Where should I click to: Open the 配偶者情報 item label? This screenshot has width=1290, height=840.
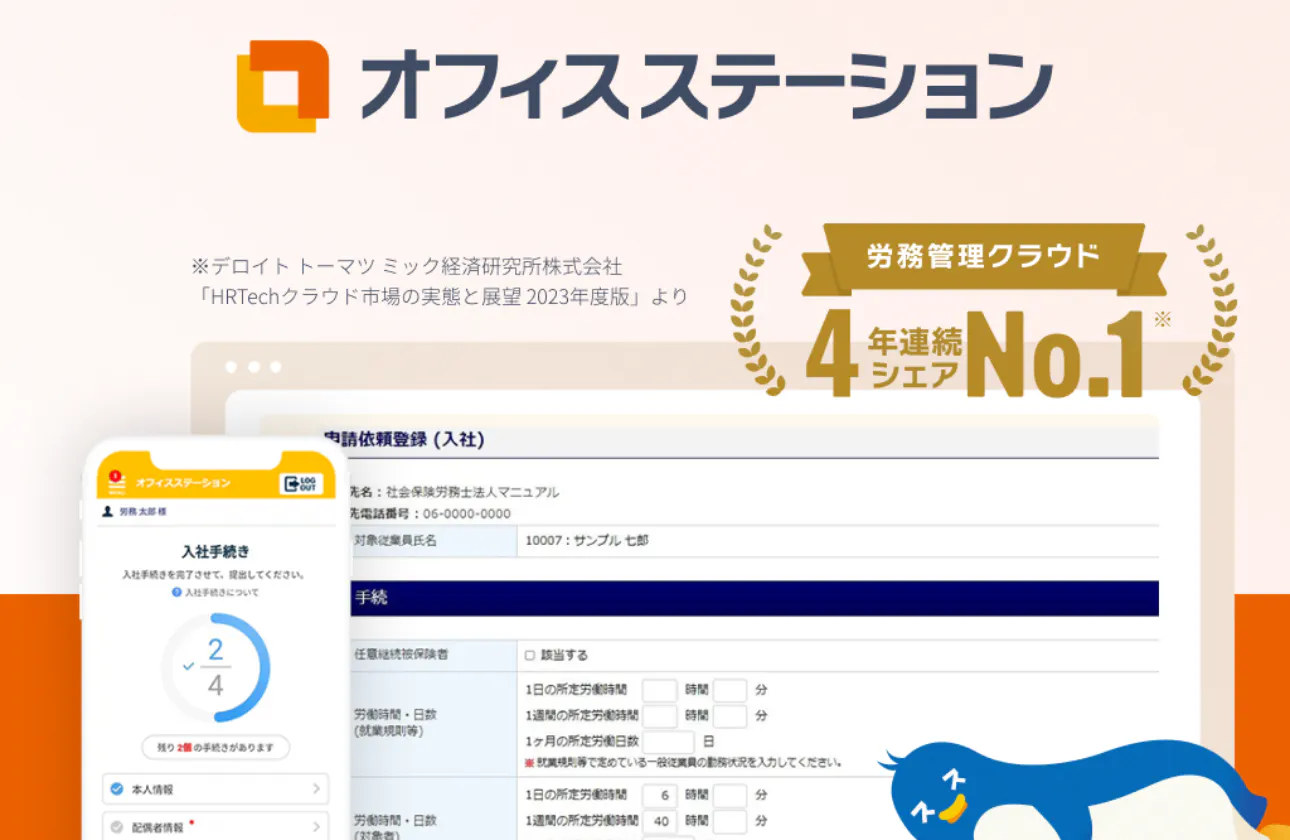[158, 827]
